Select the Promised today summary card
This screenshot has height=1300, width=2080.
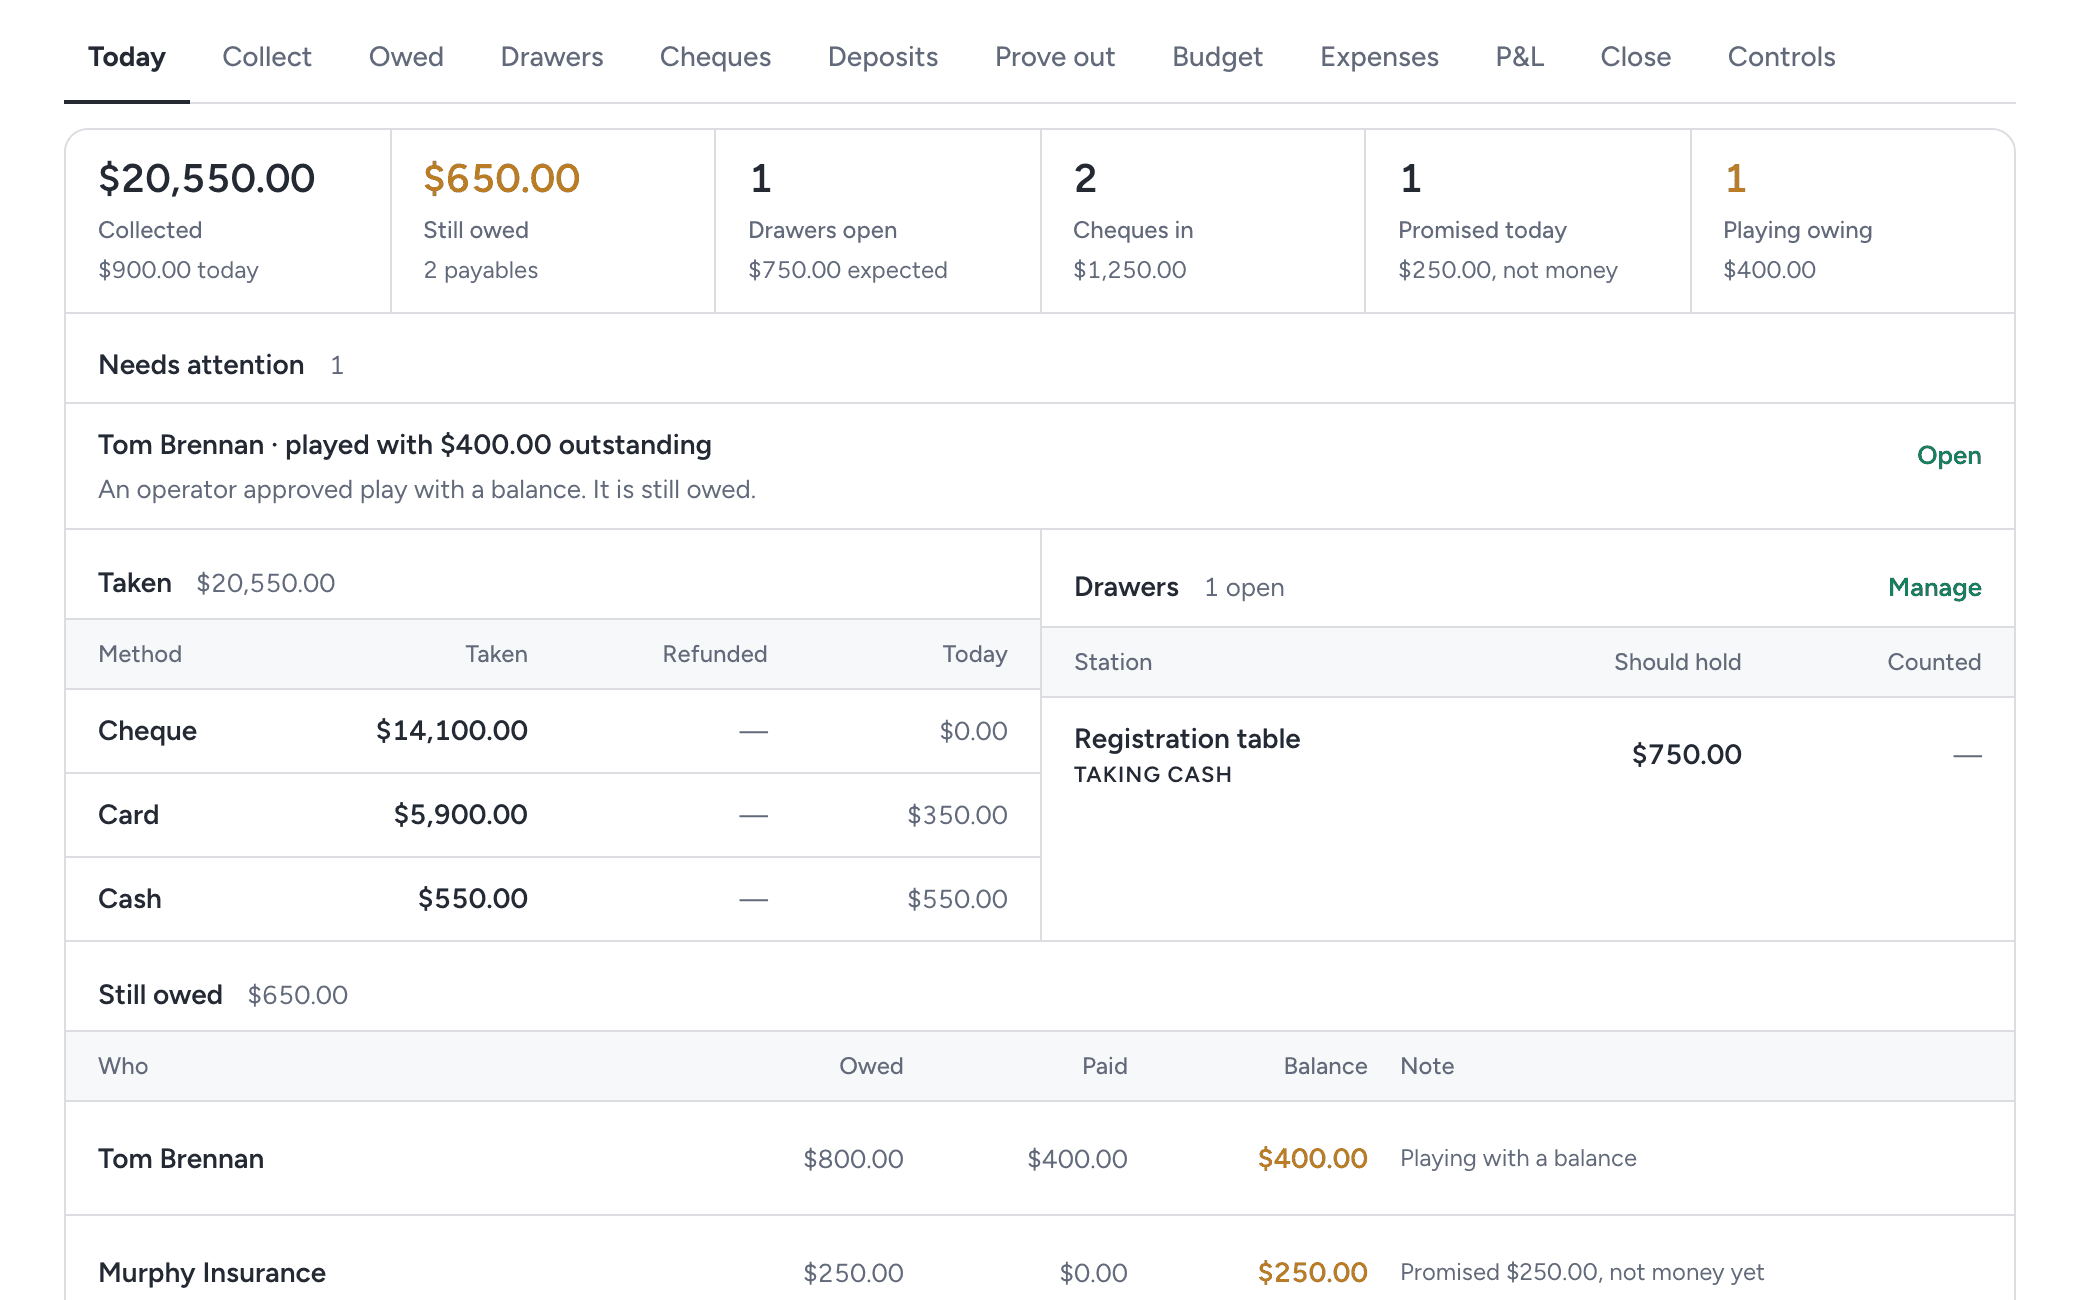click(1528, 221)
